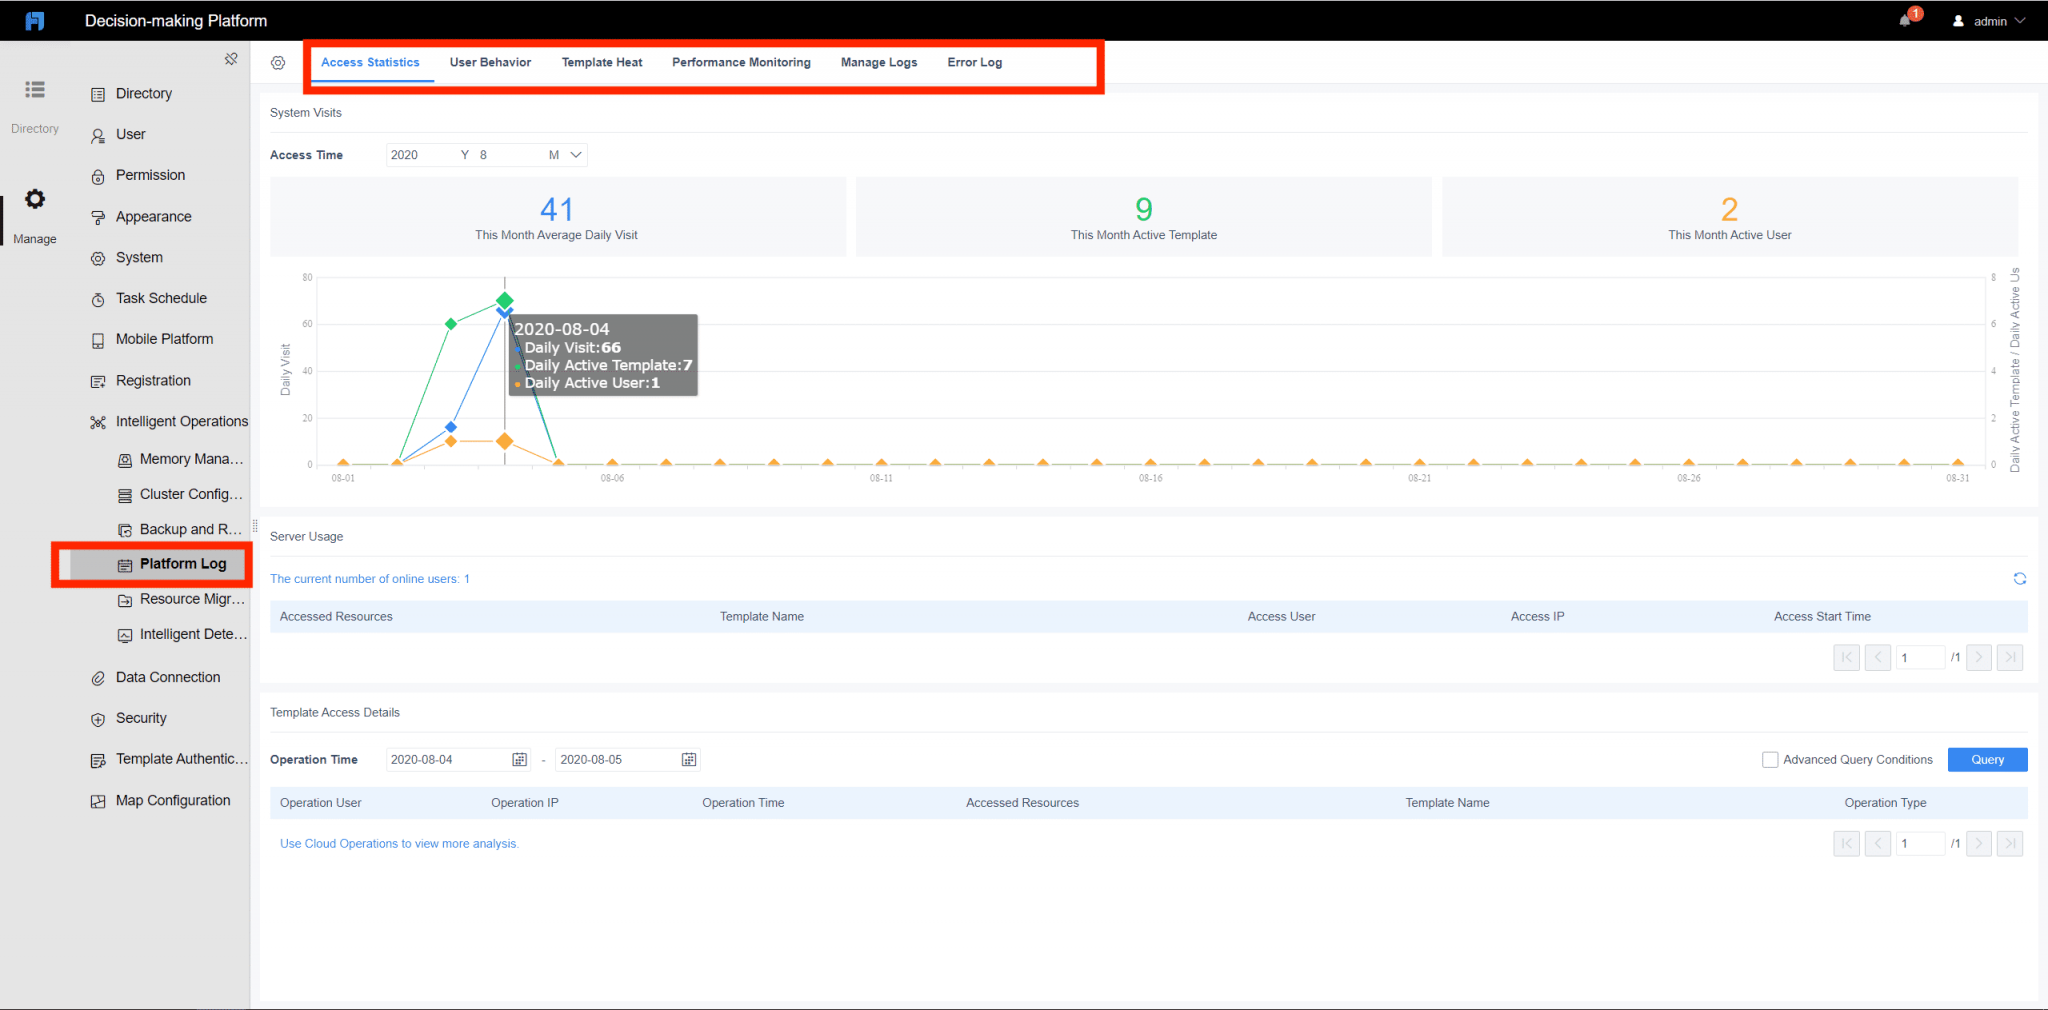Open Memory Management submenu item
Viewport: 2048px width, 1010px height.
[191, 459]
